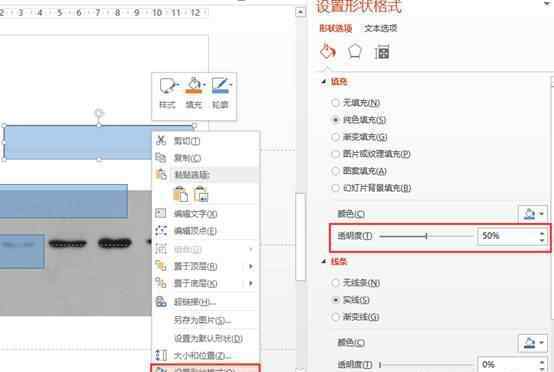The image size is (554, 372).
Task: Choose the paste as picture icon
Action: (201, 194)
